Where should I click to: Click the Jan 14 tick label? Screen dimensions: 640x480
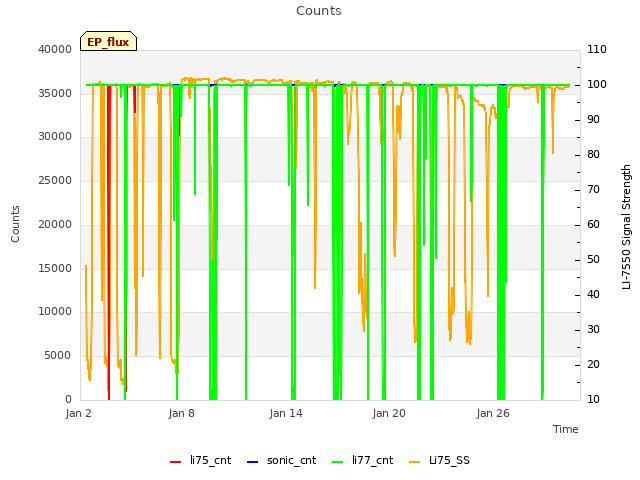click(x=286, y=413)
